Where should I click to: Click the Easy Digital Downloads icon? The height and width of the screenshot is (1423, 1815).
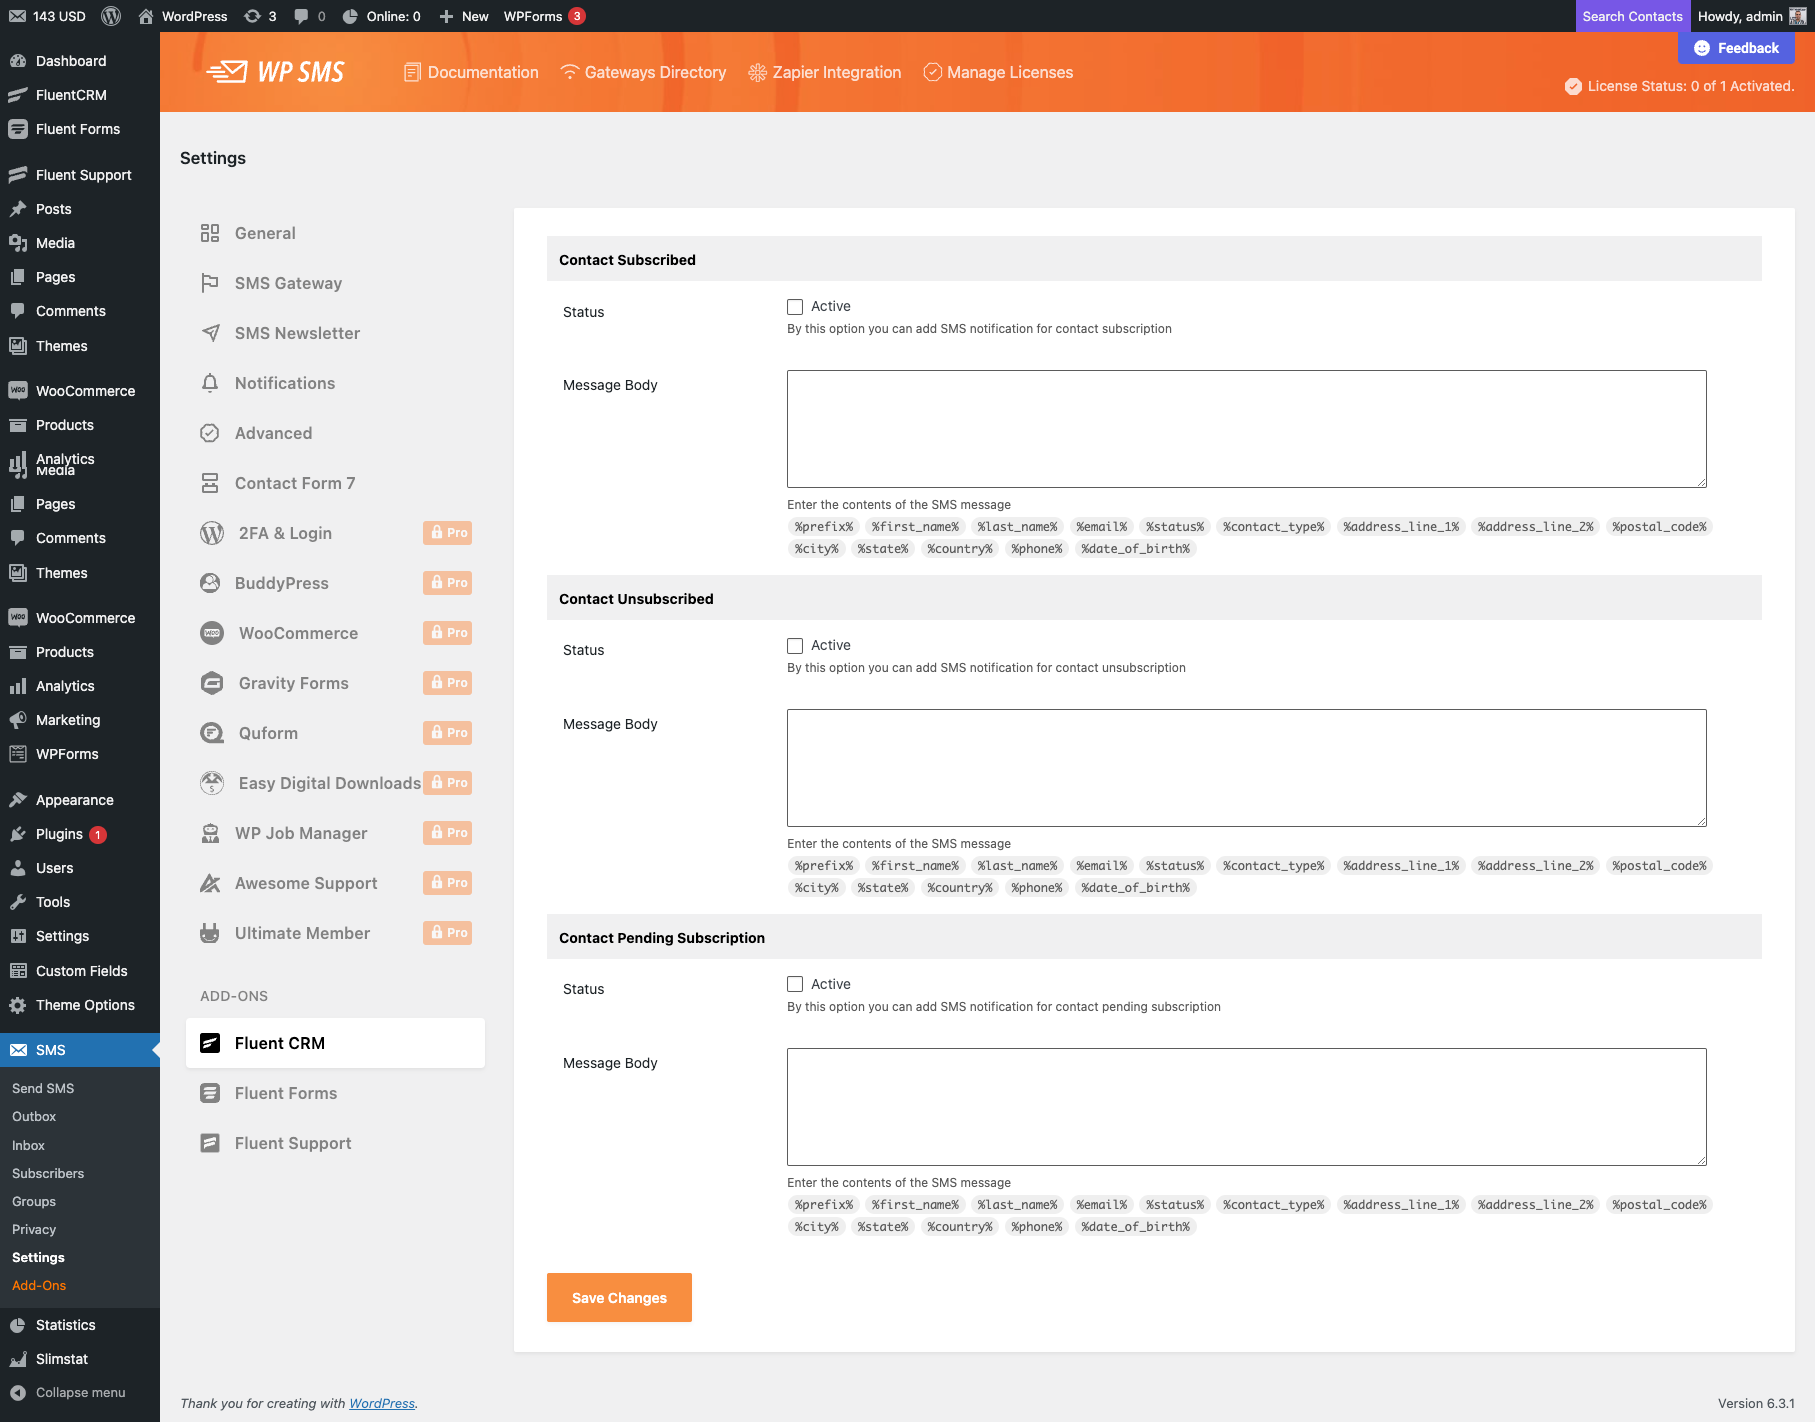212,783
